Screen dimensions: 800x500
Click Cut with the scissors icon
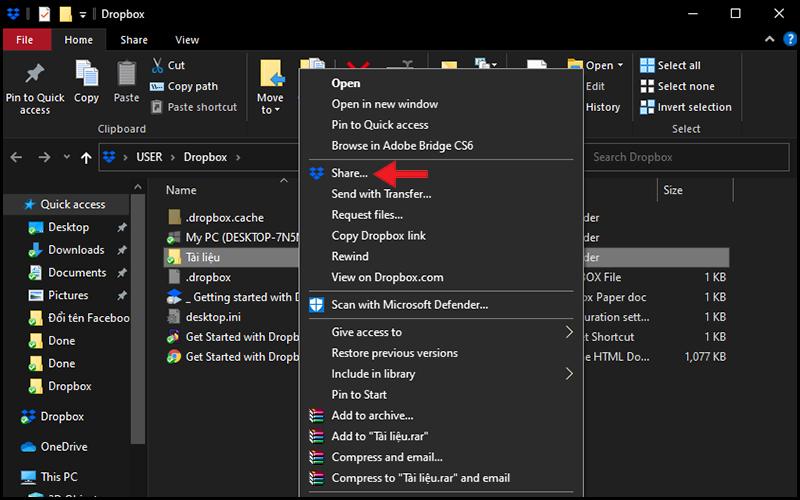pyautogui.click(x=168, y=65)
